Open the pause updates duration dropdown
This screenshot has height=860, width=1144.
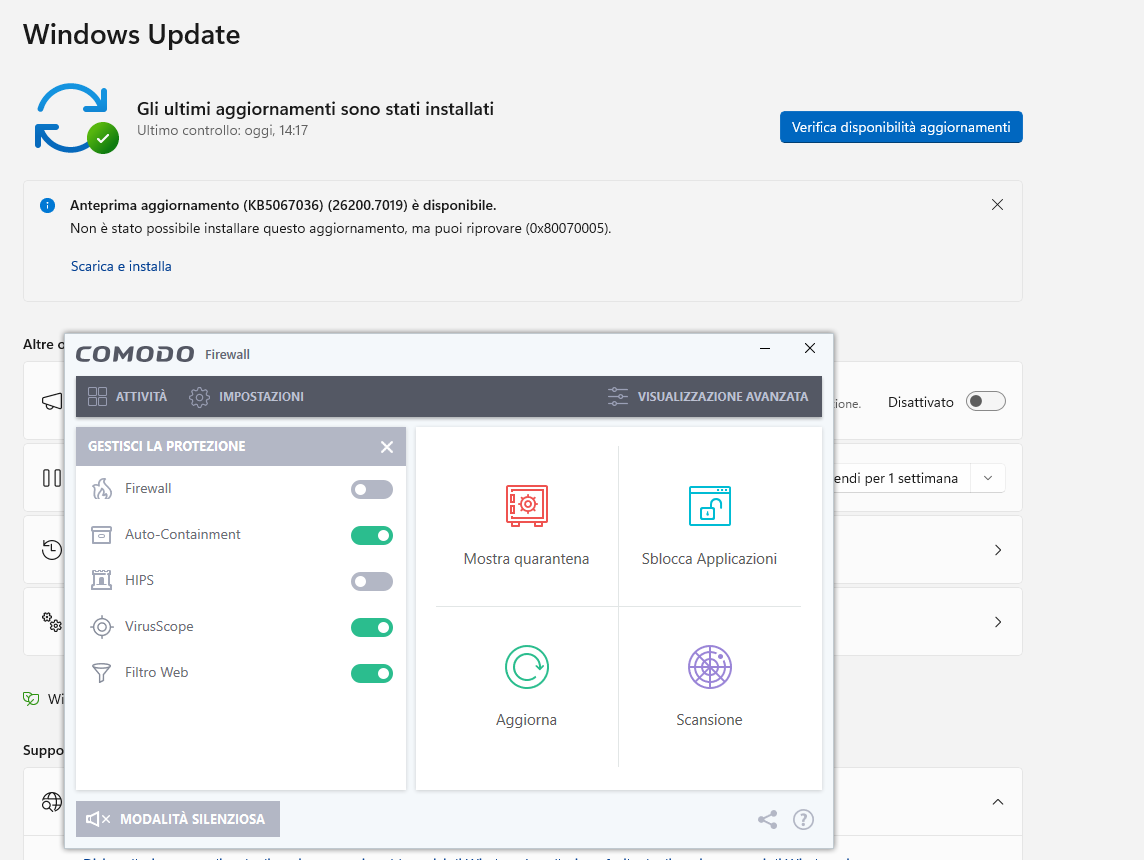(988, 478)
